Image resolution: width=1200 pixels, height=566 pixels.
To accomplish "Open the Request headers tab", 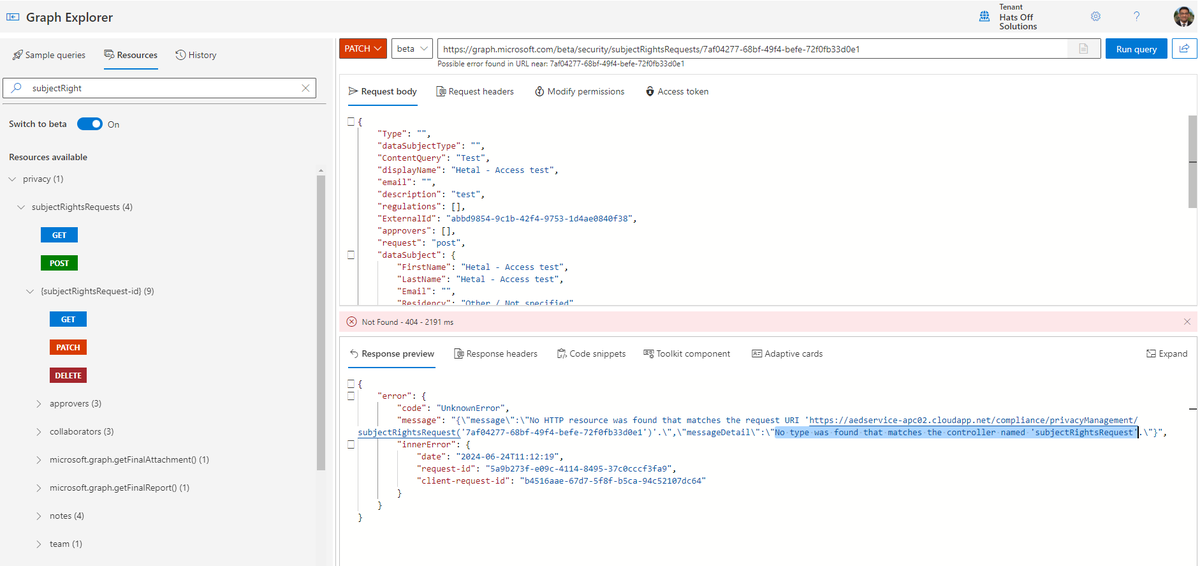I will 475,91.
